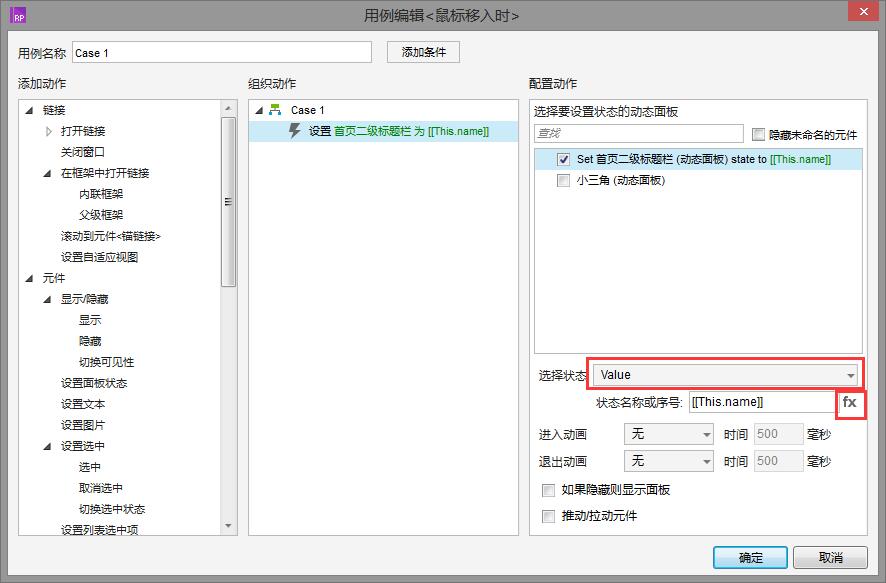Collapse the 在框架中打开链接 node
The width and height of the screenshot is (886, 583).
coord(47,173)
